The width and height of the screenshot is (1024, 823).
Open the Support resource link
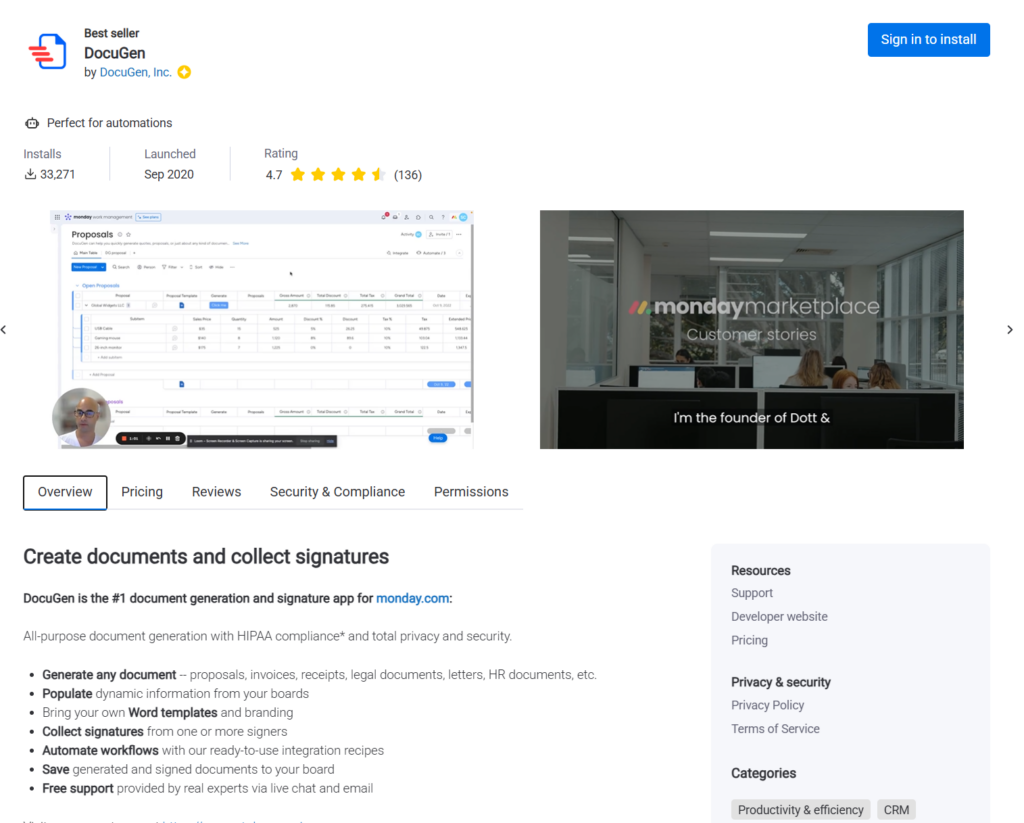(x=751, y=593)
